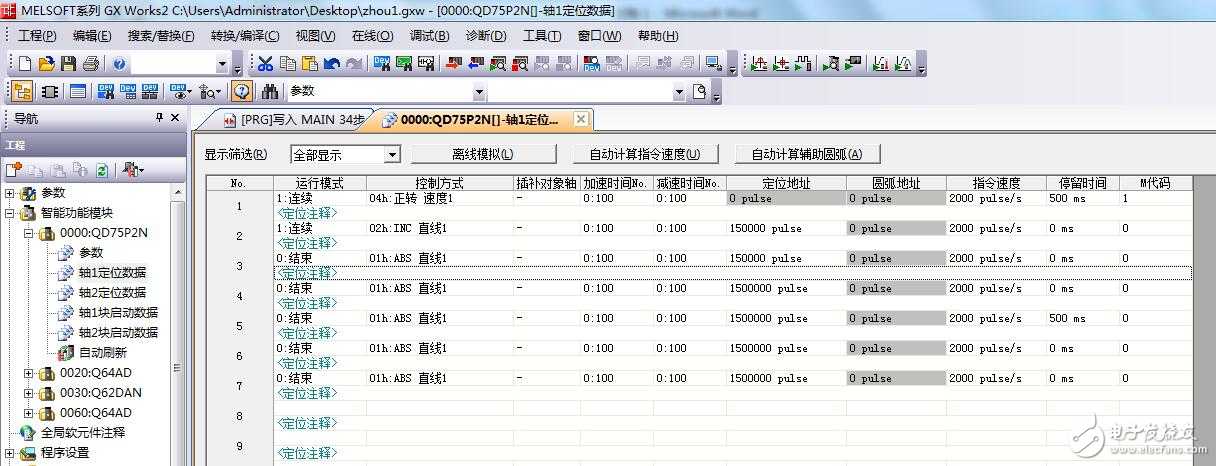Open the 帮助(H) menu
Image resolution: width=1216 pixels, height=466 pixels.
tap(658, 36)
